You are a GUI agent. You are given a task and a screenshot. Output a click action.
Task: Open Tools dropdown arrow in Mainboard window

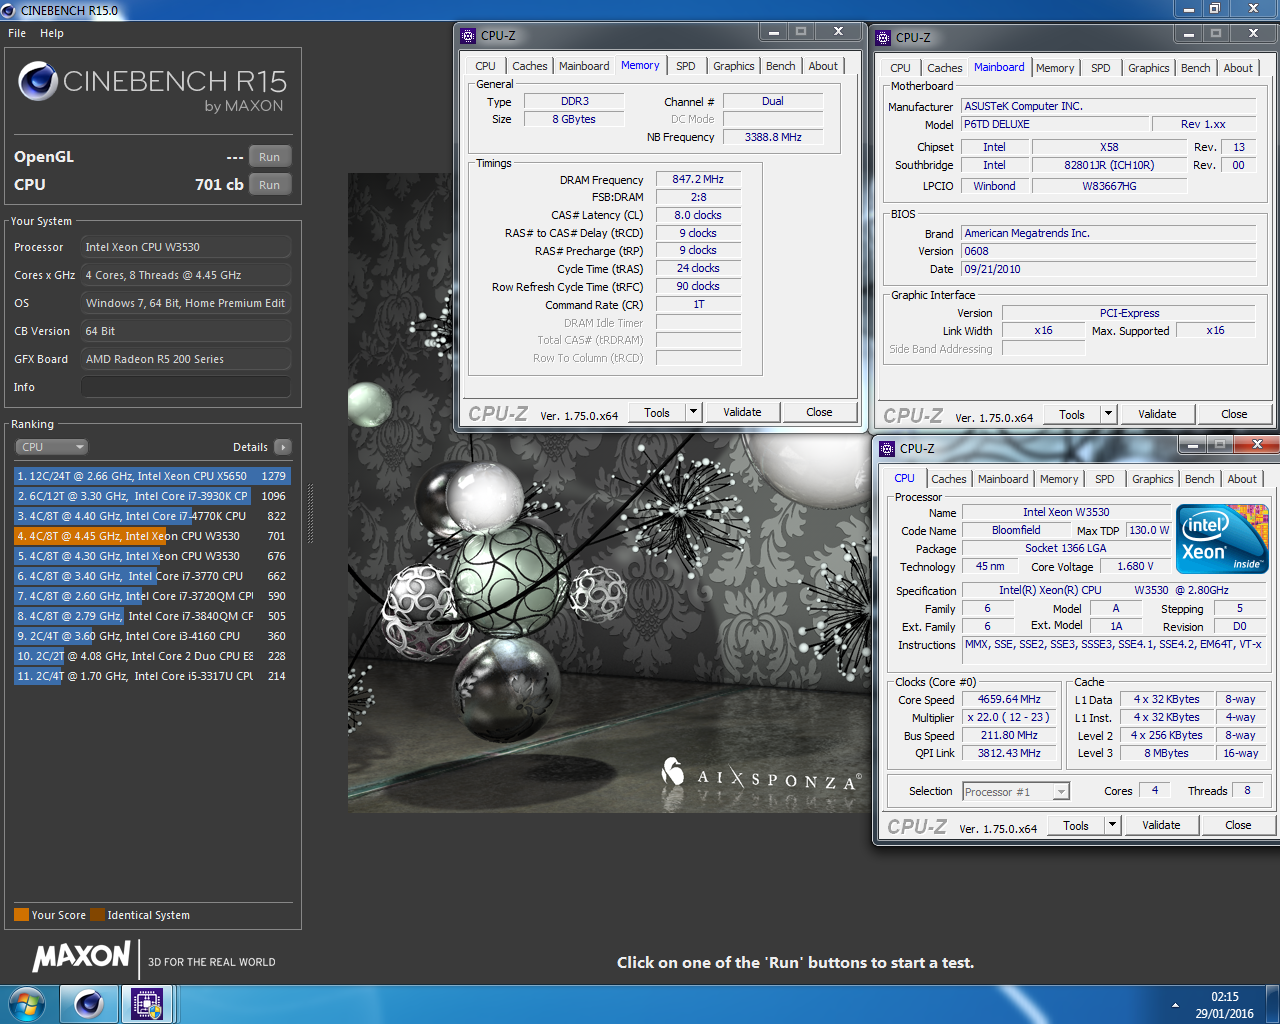click(x=1108, y=414)
